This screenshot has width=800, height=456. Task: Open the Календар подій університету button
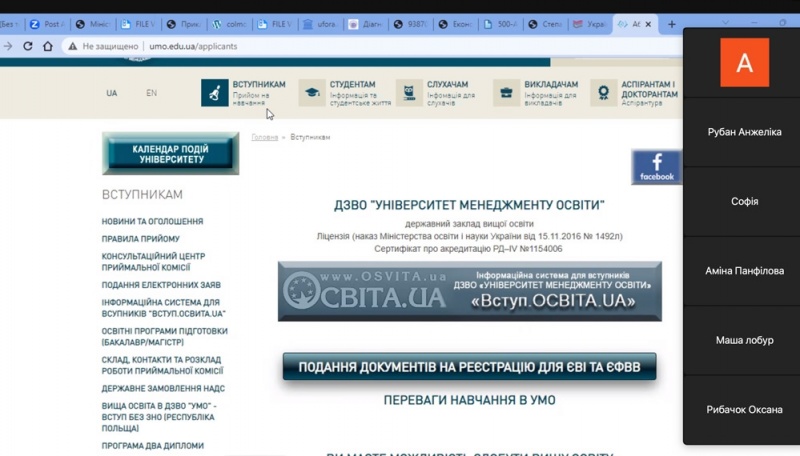169,154
